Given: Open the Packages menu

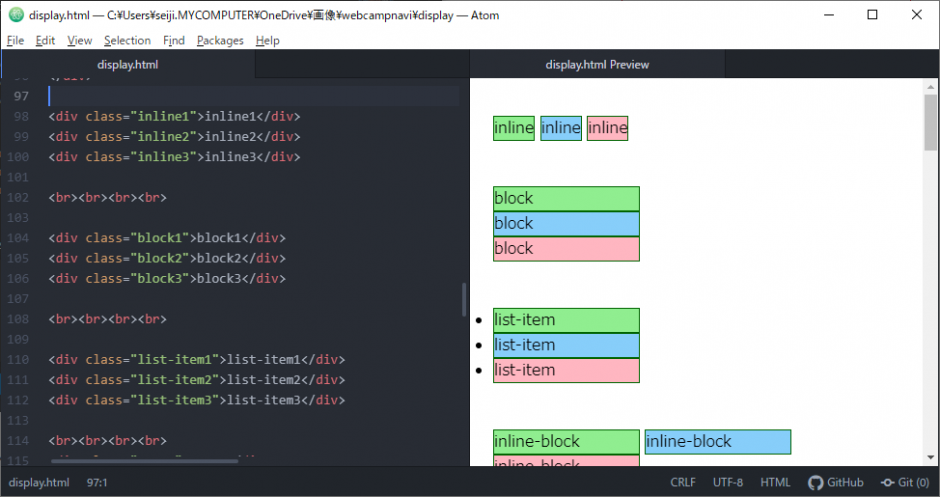Looking at the screenshot, I should coord(220,40).
